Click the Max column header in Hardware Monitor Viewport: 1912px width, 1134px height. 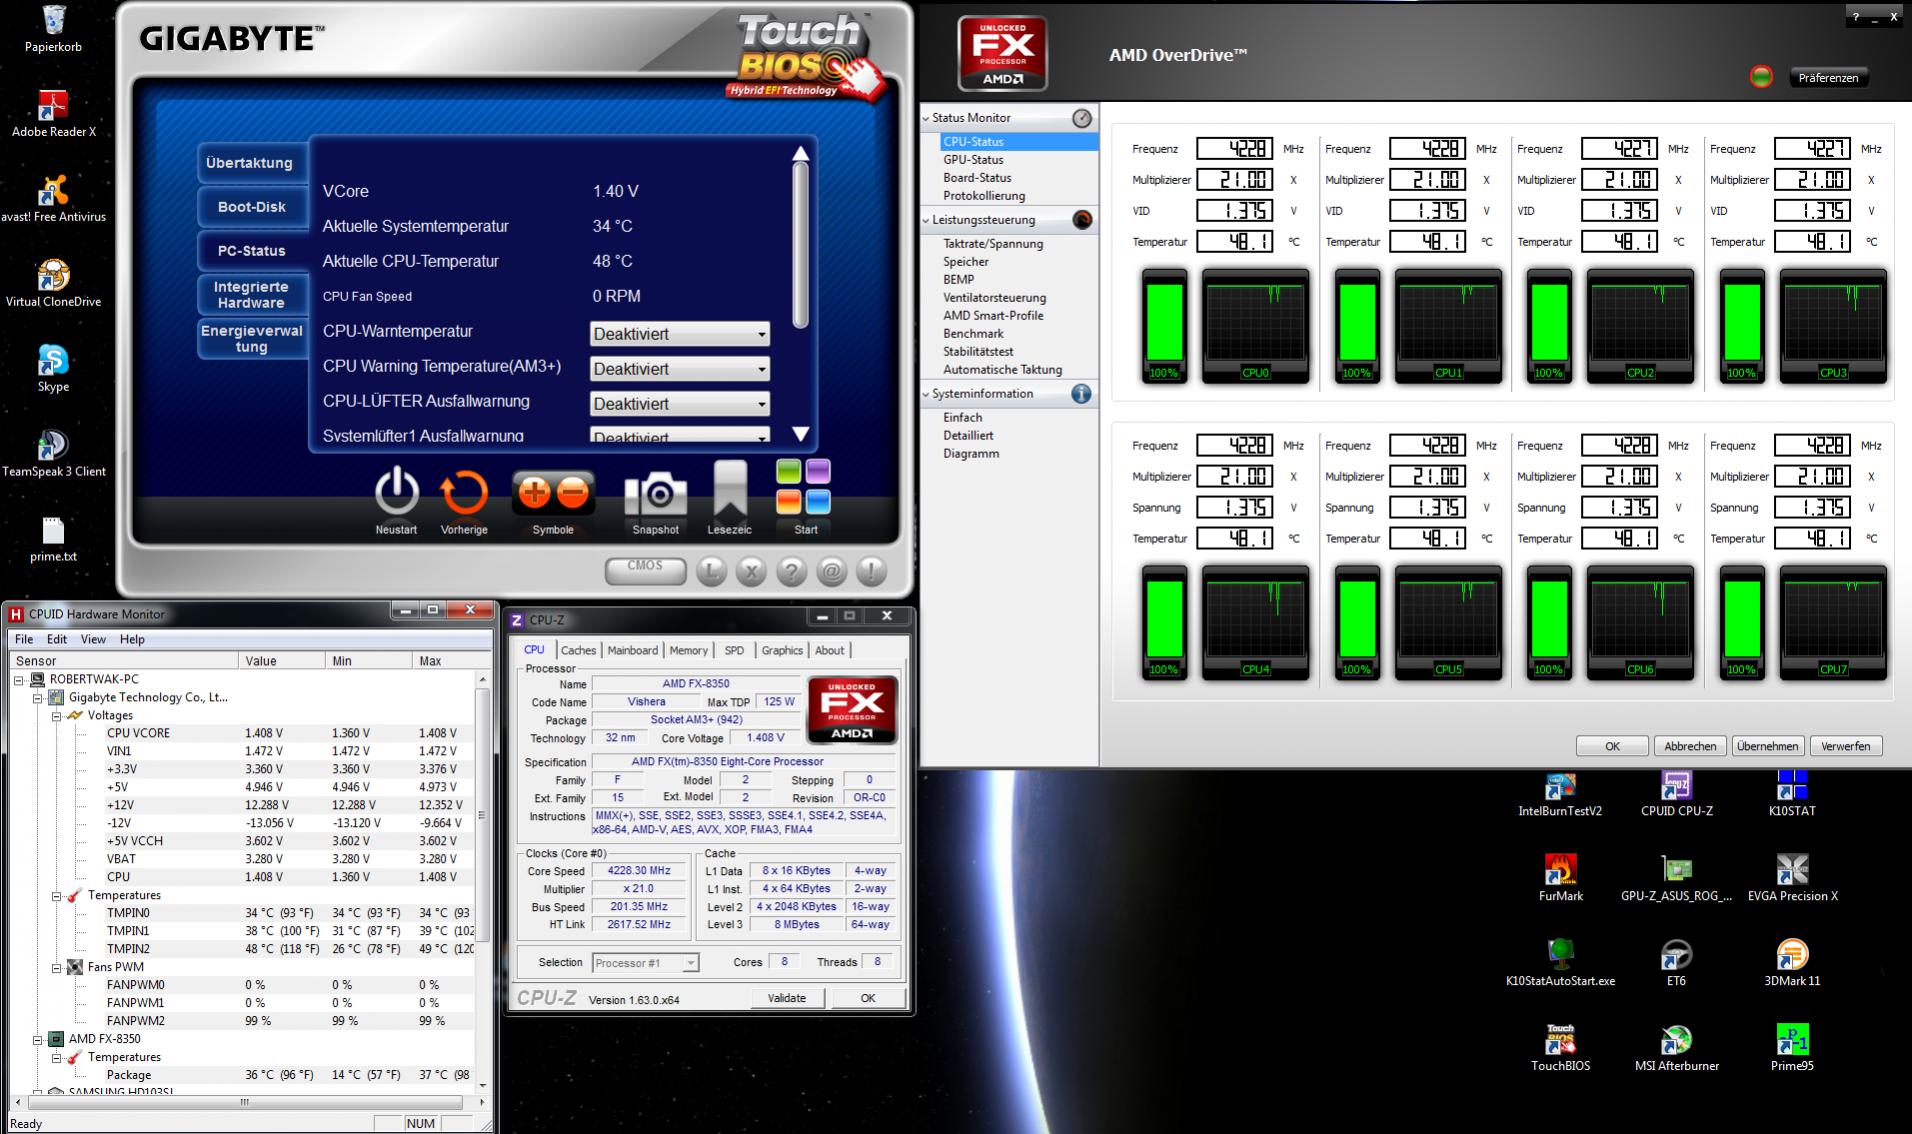point(443,661)
